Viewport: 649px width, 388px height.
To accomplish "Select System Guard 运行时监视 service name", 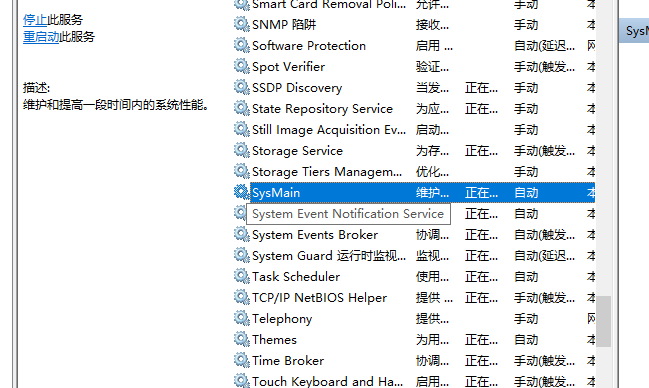I will point(329,256).
